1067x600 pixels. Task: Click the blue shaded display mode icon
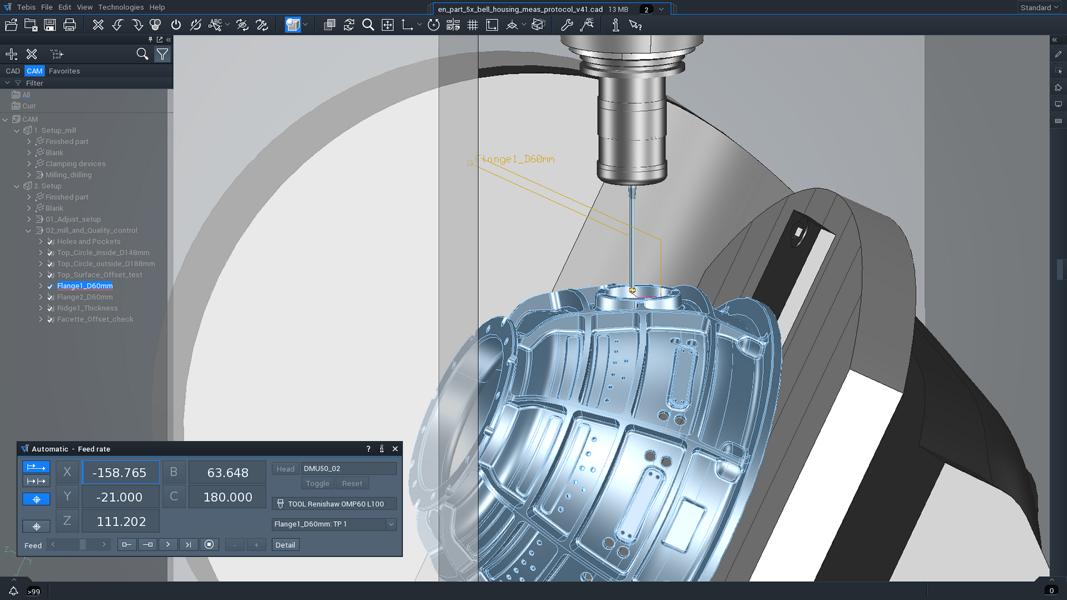(x=293, y=25)
